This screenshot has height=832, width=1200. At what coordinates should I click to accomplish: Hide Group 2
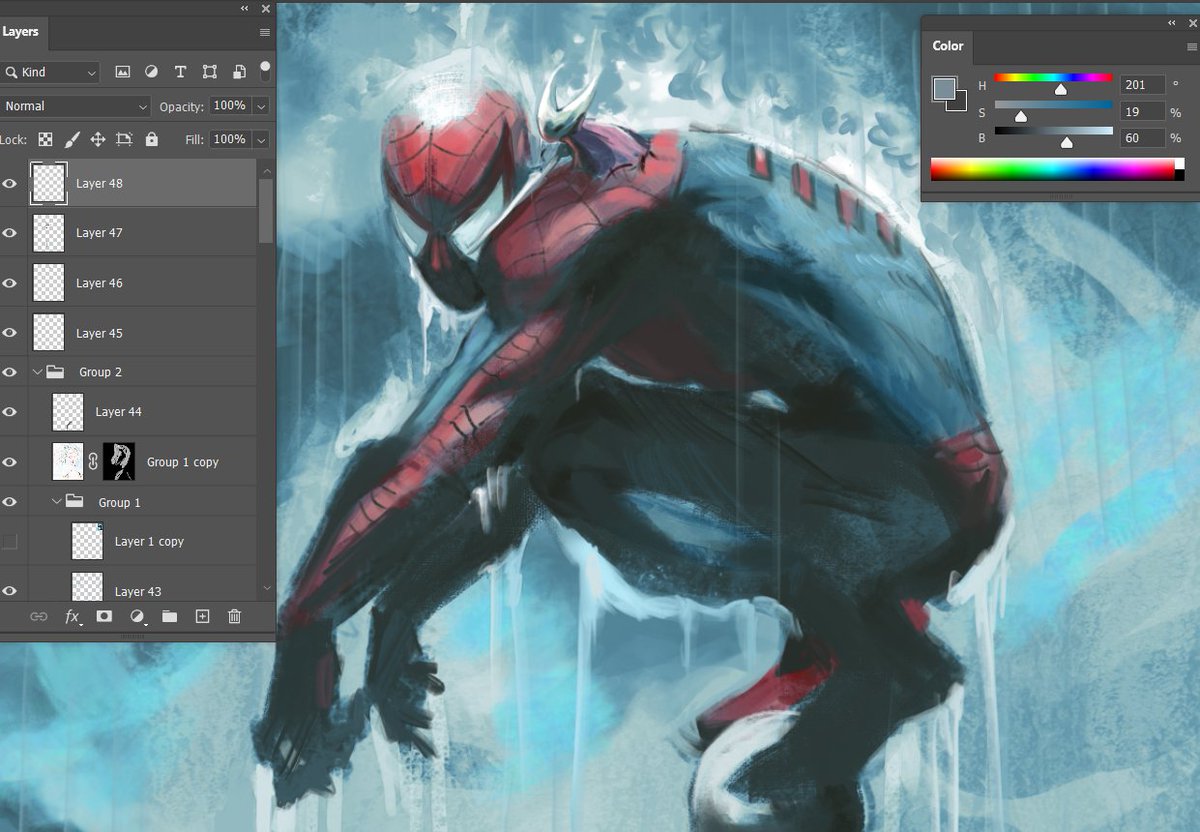10,372
